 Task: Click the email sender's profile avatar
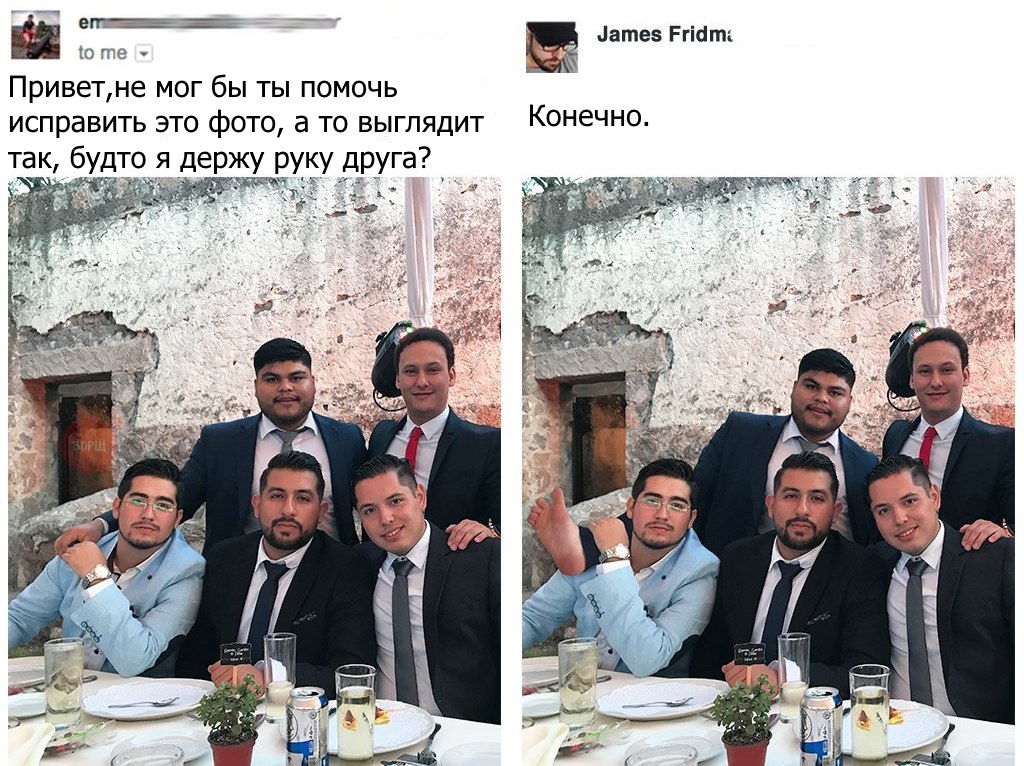point(36,35)
